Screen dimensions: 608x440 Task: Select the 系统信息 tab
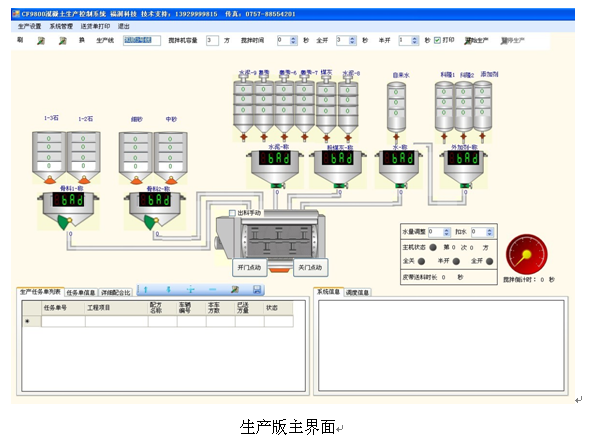[x=328, y=292]
